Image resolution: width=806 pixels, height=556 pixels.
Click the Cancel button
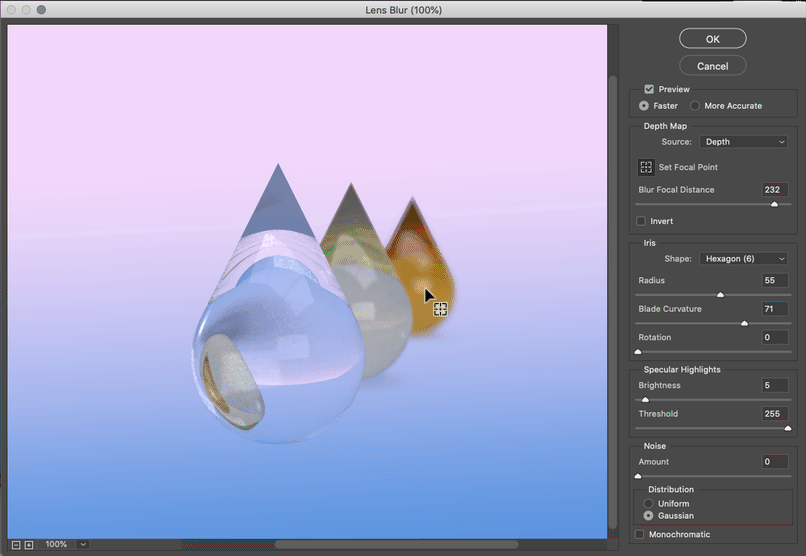coord(712,66)
